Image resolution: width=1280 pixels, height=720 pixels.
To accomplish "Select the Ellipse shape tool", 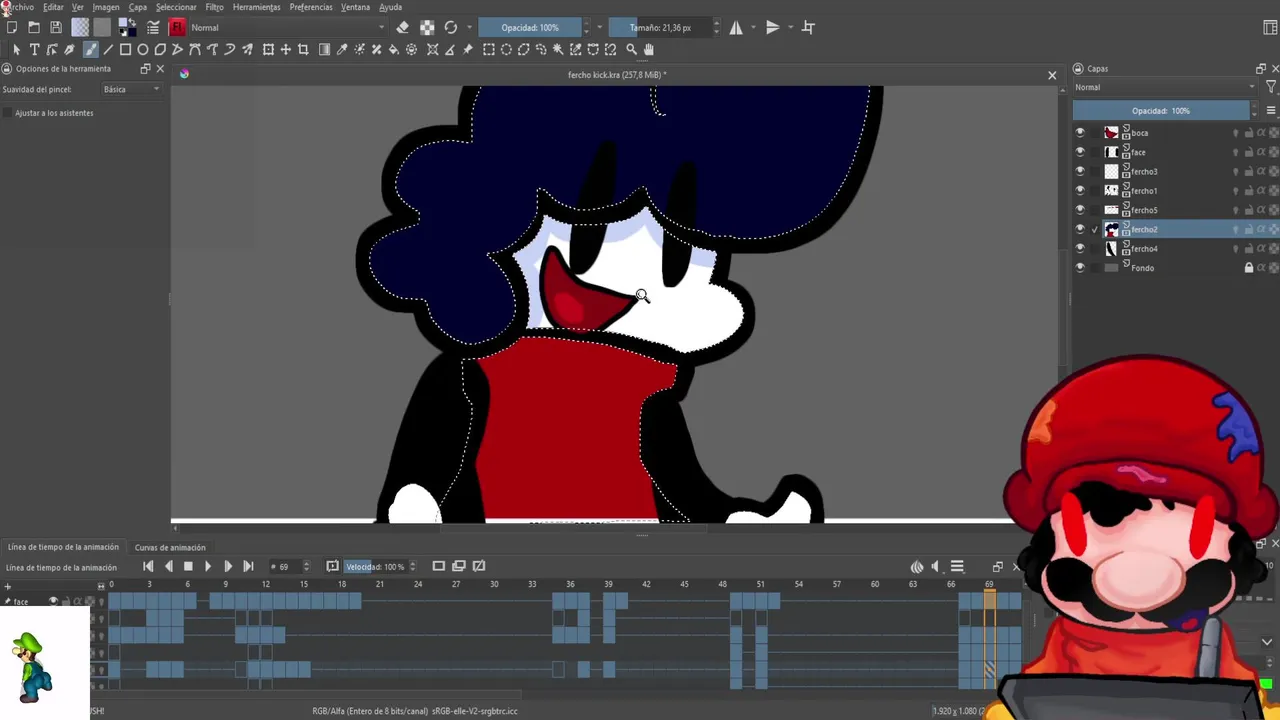I will 143,49.
